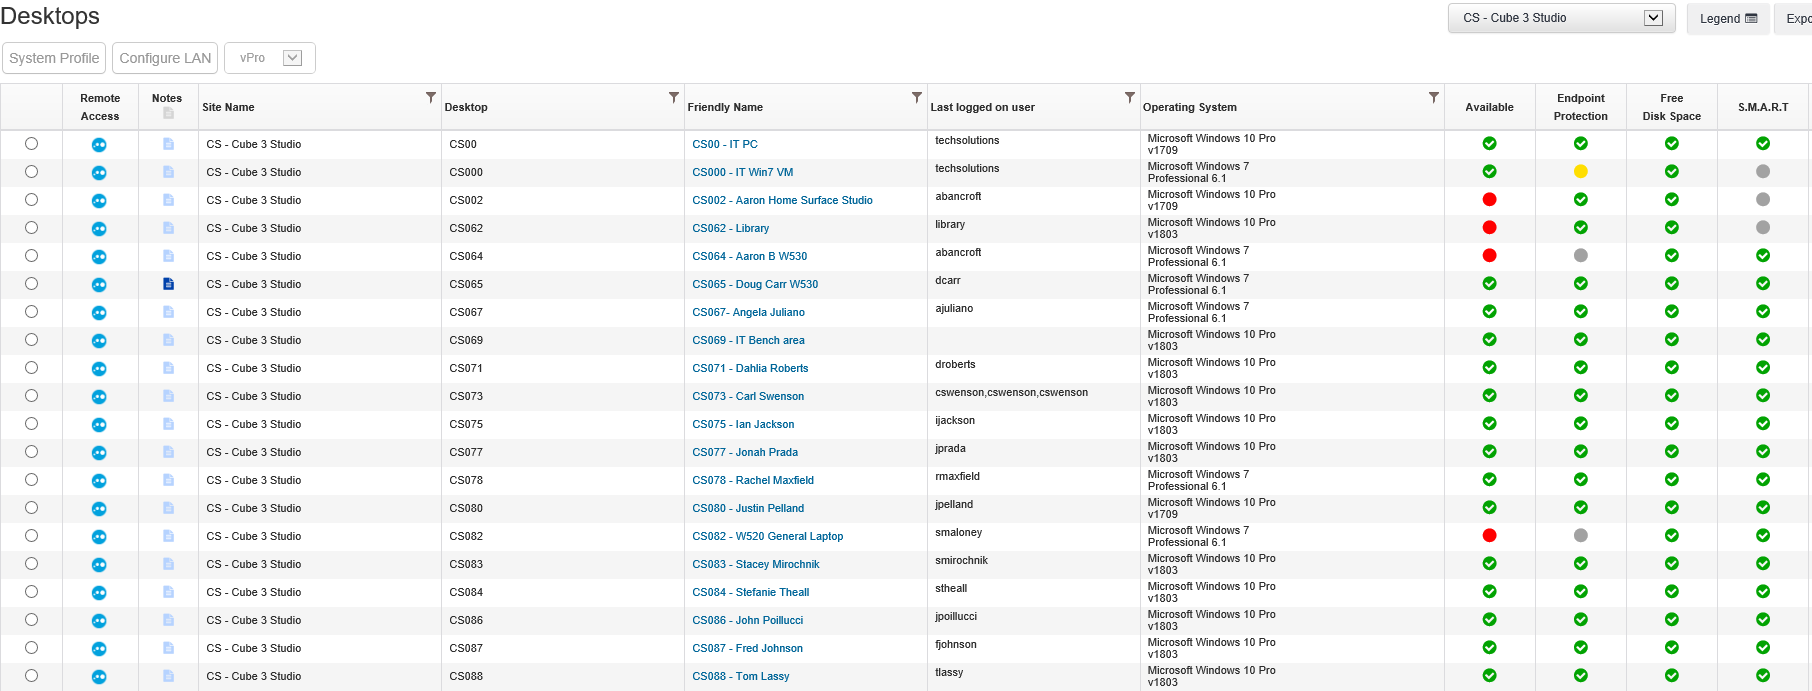Click the red Available status for CS002
The width and height of the screenshot is (1812, 691).
point(1489,199)
